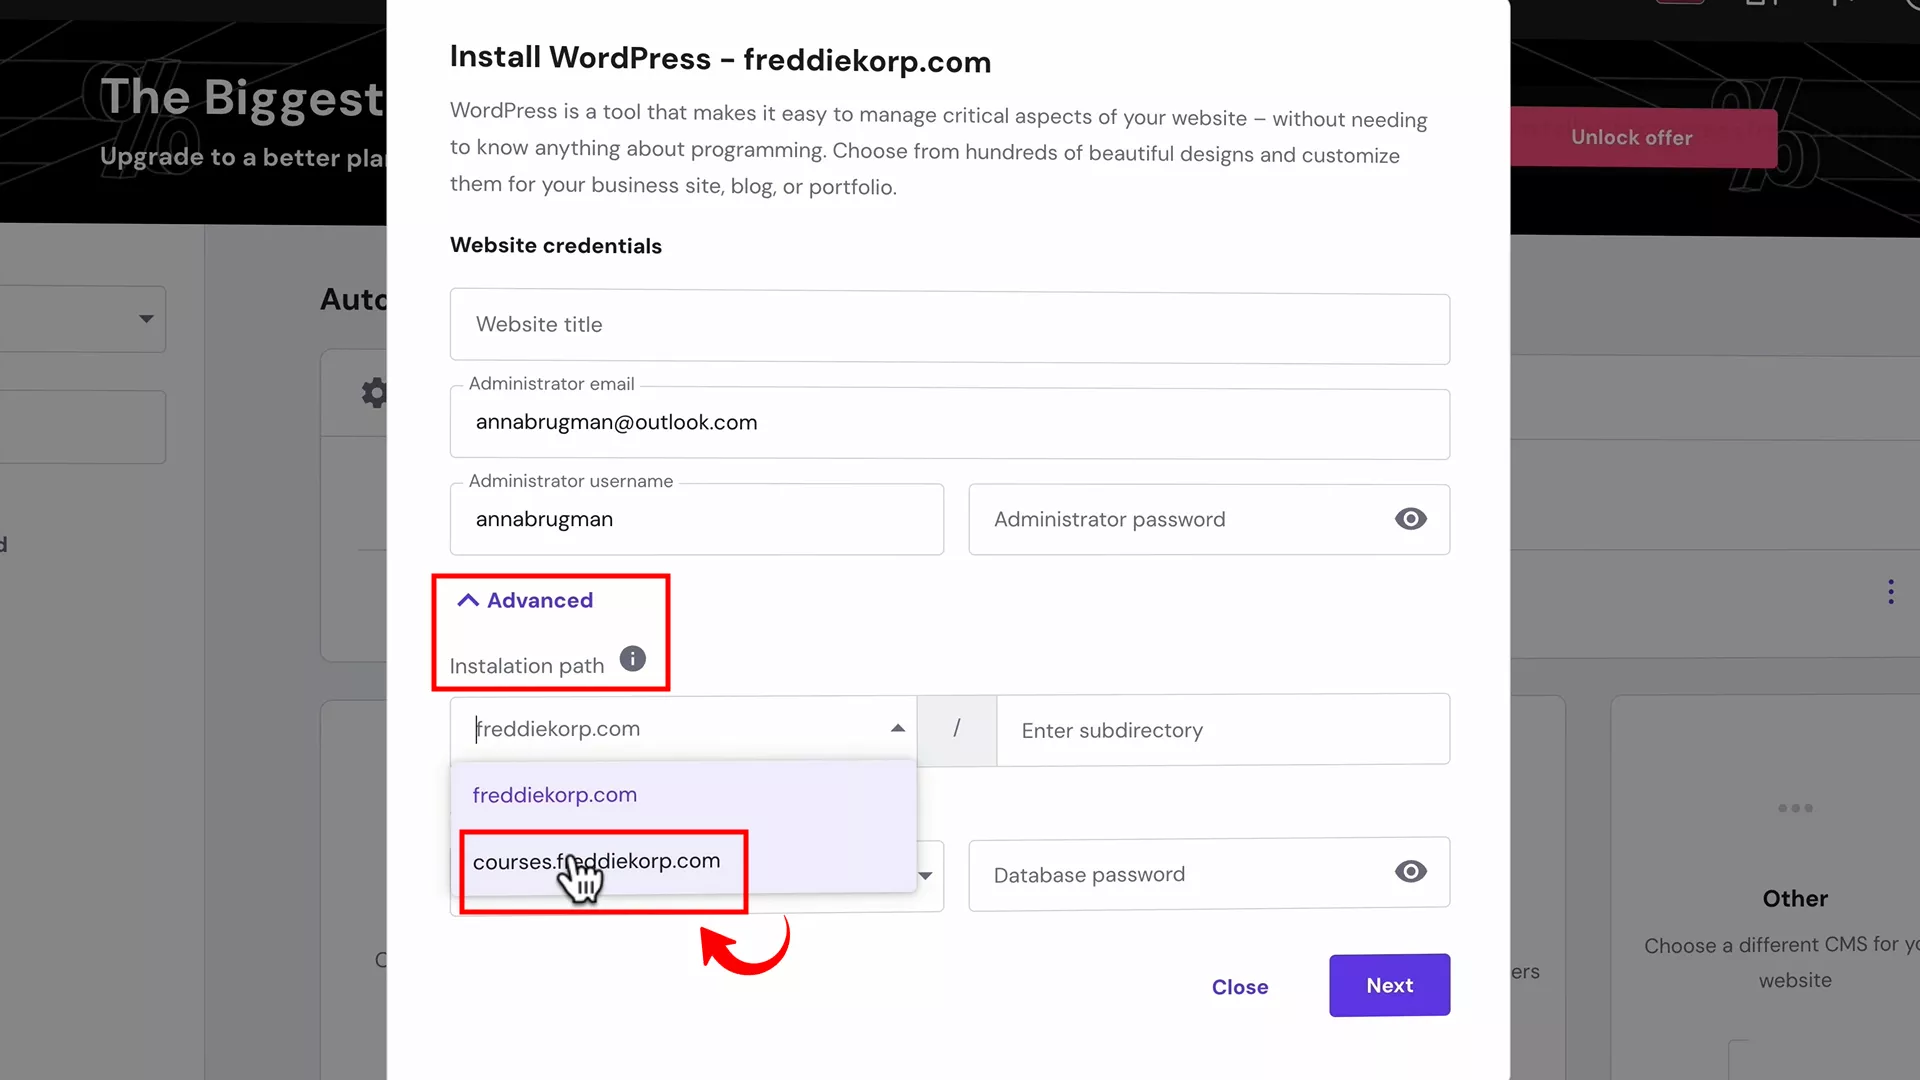Screen dimensions: 1920x1080
Task: Click Close to dismiss the dialog
Action: click(1239, 986)
